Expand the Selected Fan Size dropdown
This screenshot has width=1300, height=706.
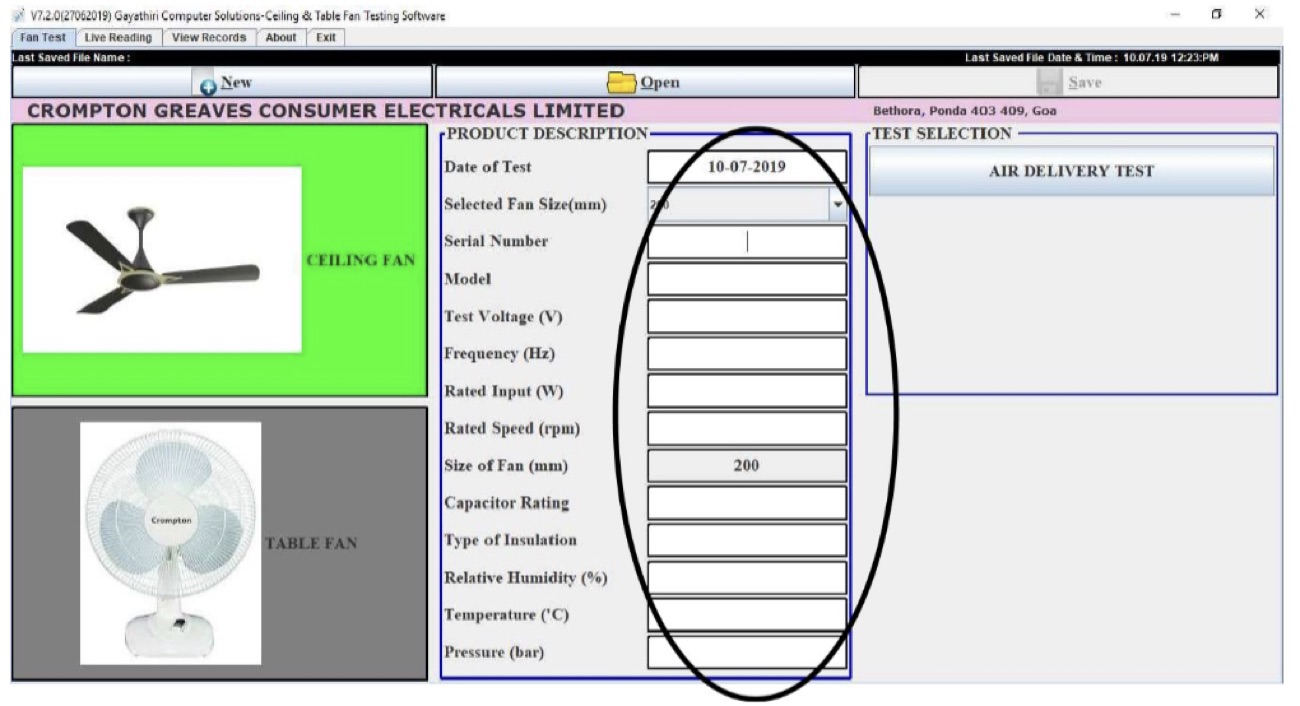[837, 205]
